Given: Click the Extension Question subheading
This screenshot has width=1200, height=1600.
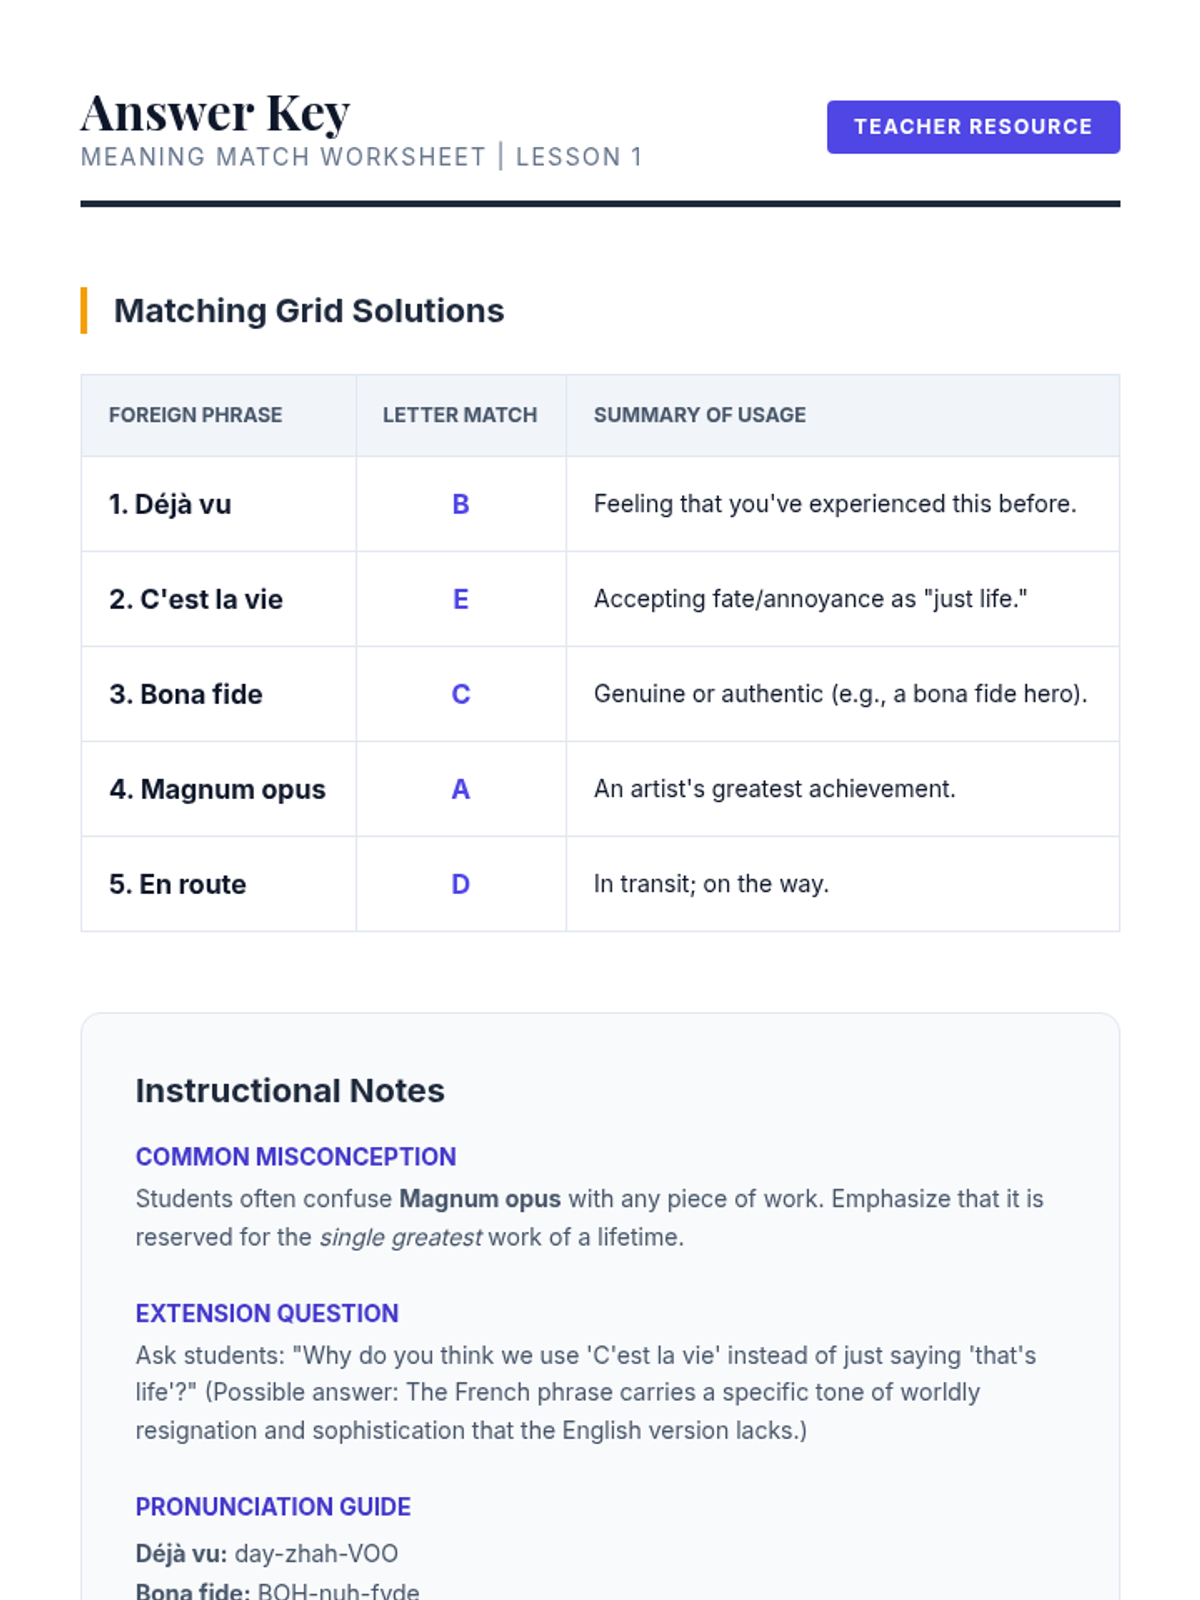Looking at the screenshot, I should 267,1313.
